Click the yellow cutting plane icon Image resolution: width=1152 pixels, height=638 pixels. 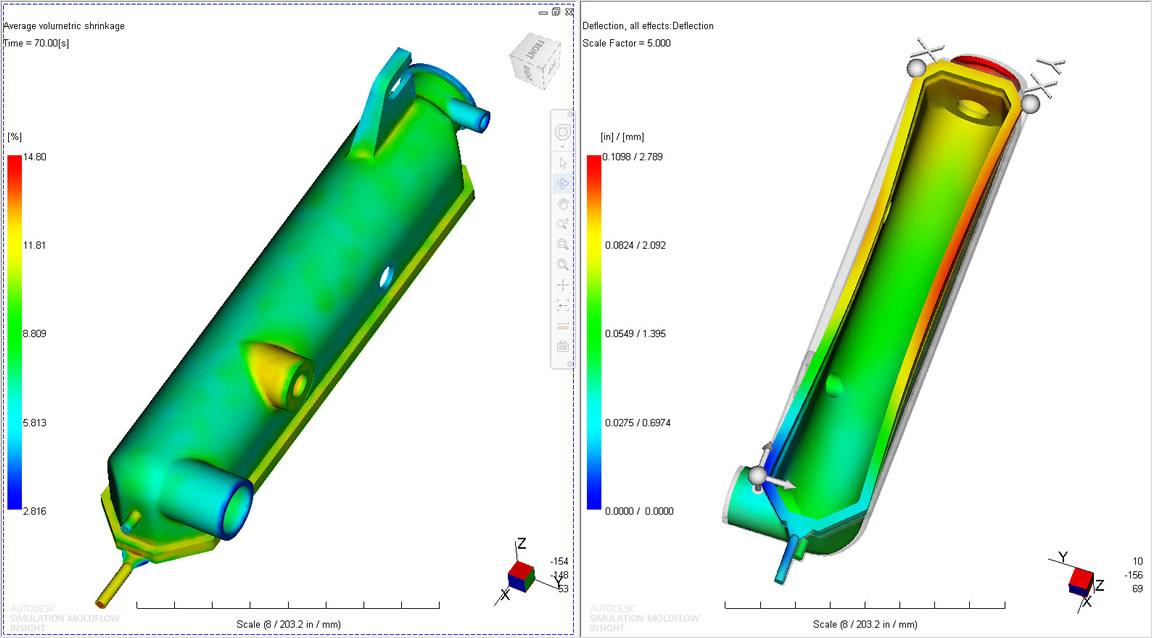point(563,326)
